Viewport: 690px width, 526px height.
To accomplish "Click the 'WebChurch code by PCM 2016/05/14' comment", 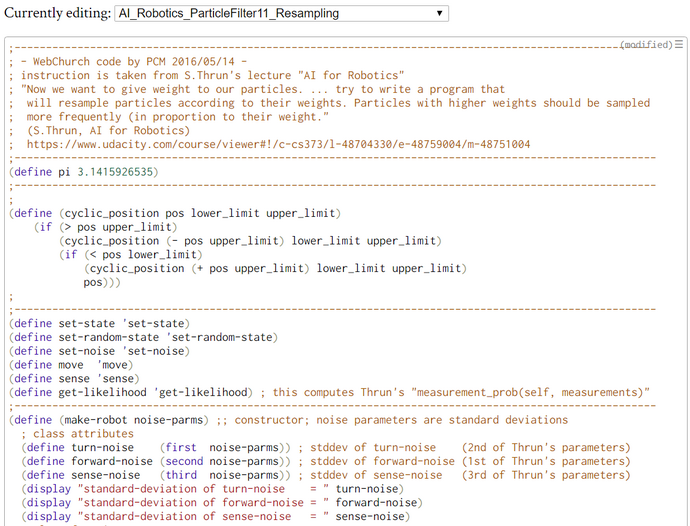I will 134,62.
